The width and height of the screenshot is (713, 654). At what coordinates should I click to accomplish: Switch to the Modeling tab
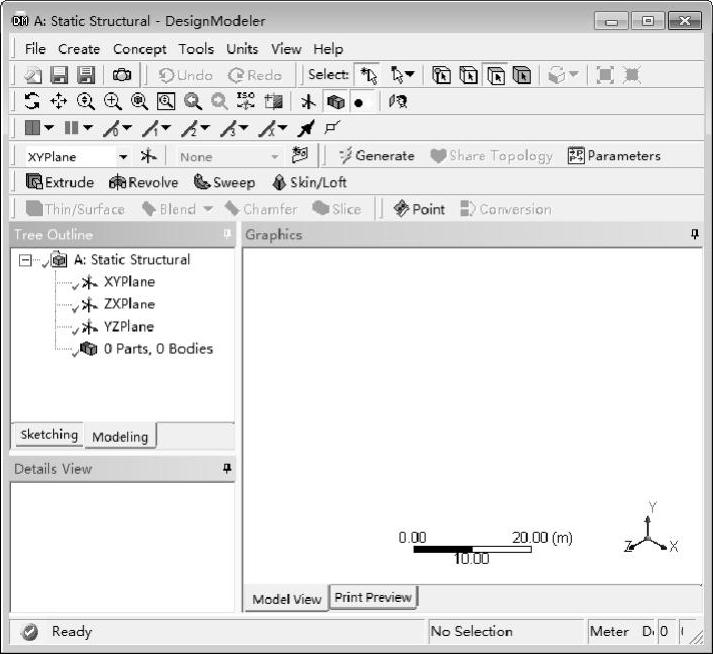pyautogui.click(x=120, y=437)
